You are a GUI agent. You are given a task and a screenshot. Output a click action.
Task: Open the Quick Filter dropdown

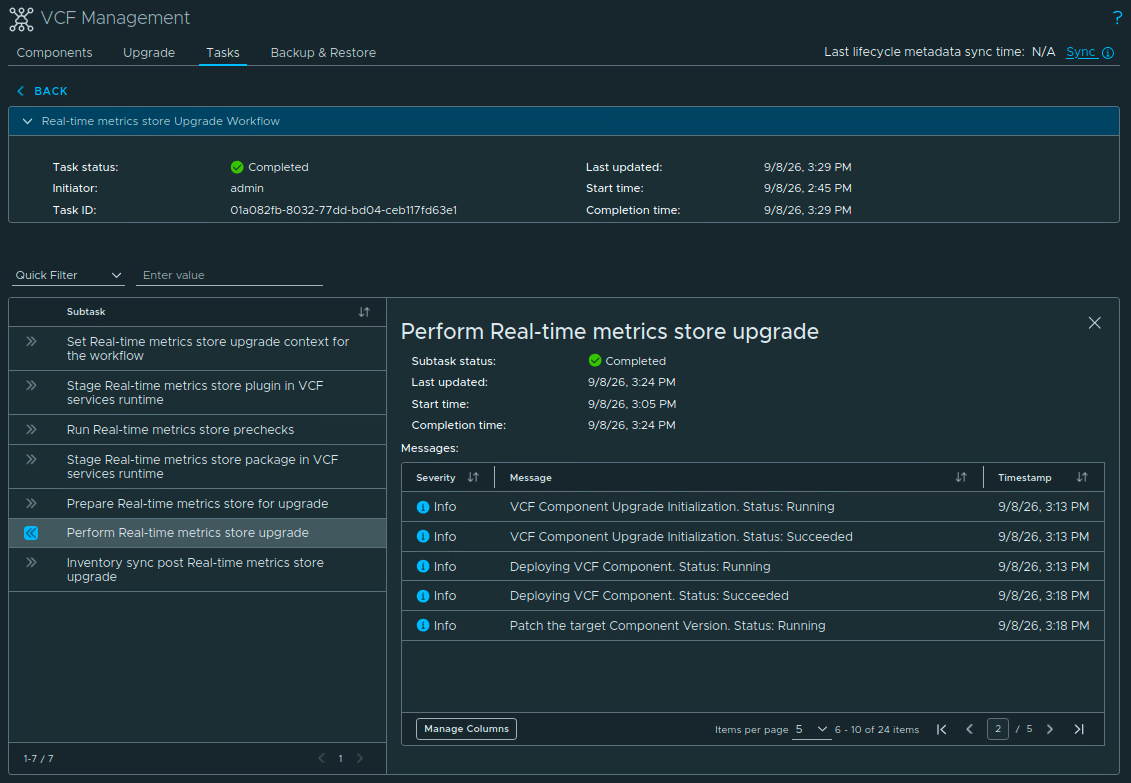[69, 275]
